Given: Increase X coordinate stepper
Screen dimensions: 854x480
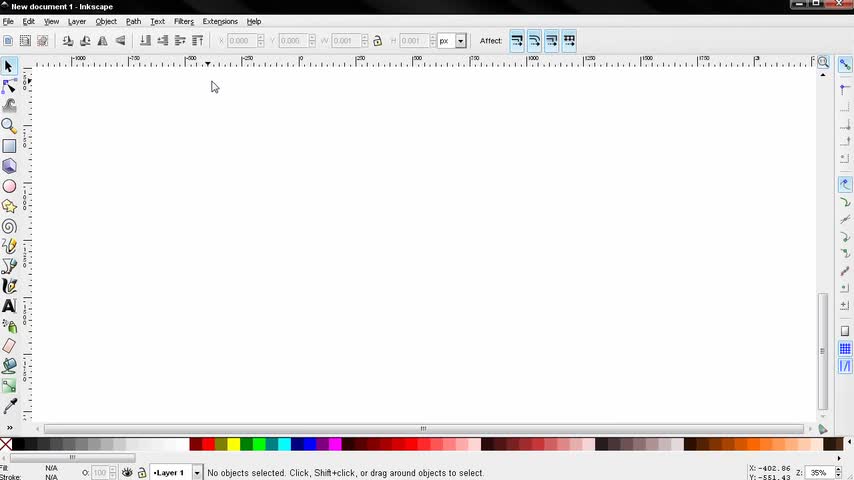Looking at the screenshot, I should coord(260,38).
